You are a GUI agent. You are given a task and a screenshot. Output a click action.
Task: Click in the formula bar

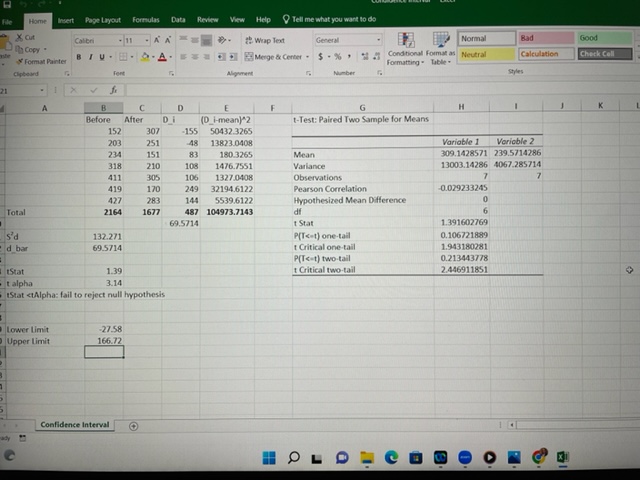pyautogui.click(x=380, y=89)
